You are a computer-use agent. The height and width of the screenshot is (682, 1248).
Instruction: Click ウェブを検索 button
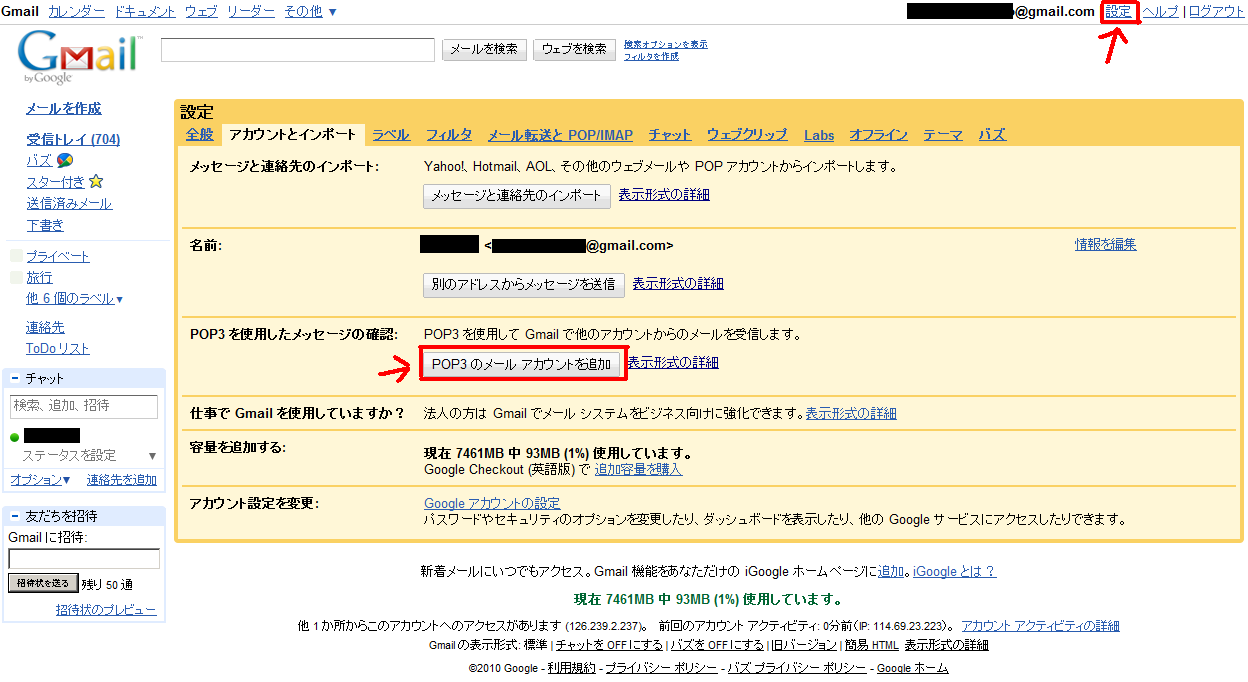click(x=574, y=49)
